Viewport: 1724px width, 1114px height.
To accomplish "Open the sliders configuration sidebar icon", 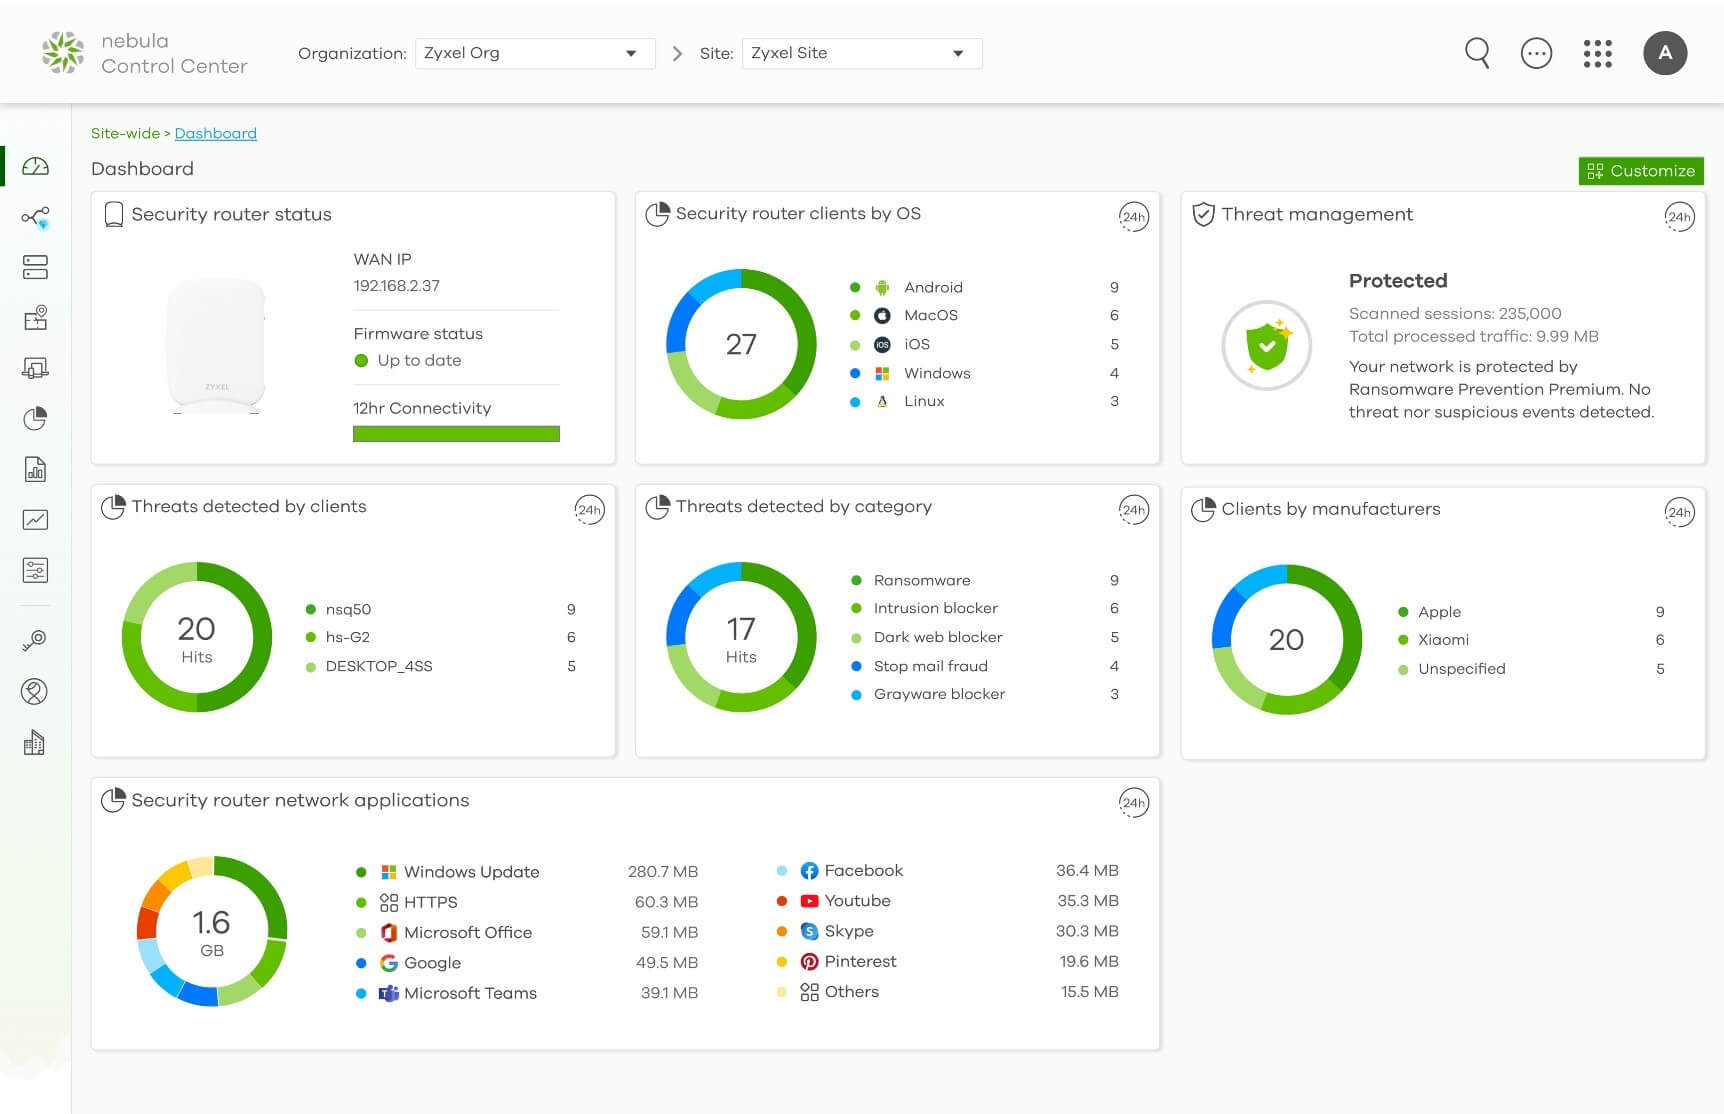I will click(x=35, y=570).
